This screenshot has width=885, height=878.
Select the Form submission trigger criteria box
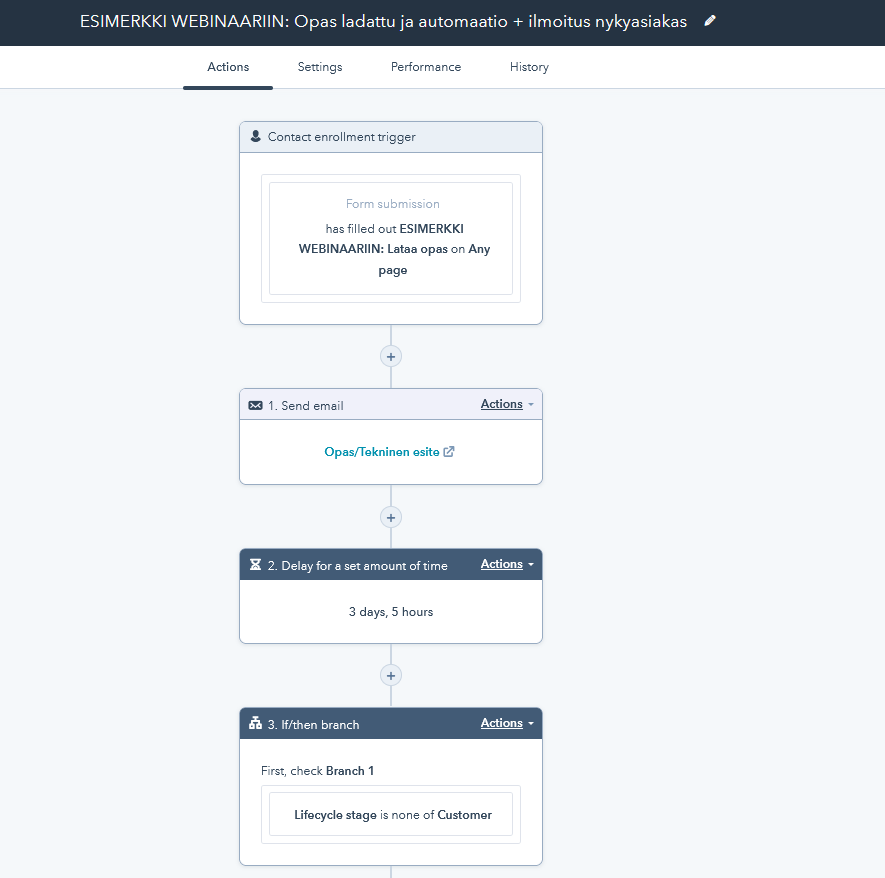(391, 238)
